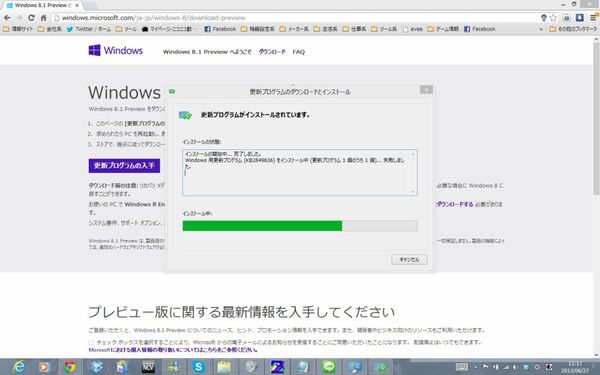Click Chrome's forward arrow

click(x=19, y=18)
